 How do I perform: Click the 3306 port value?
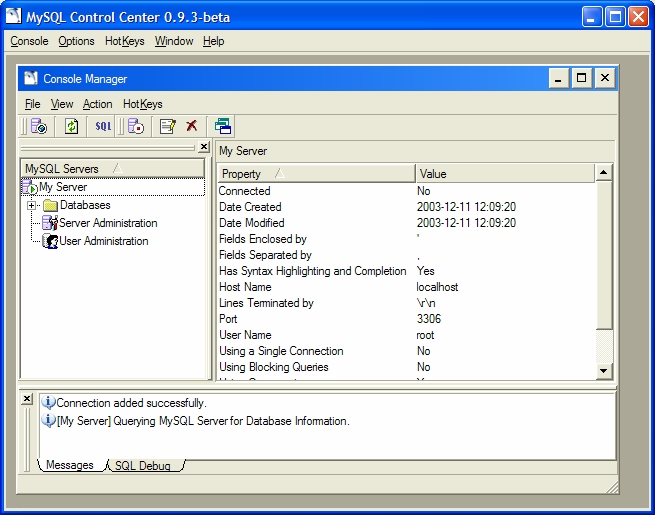pos(429,319)
